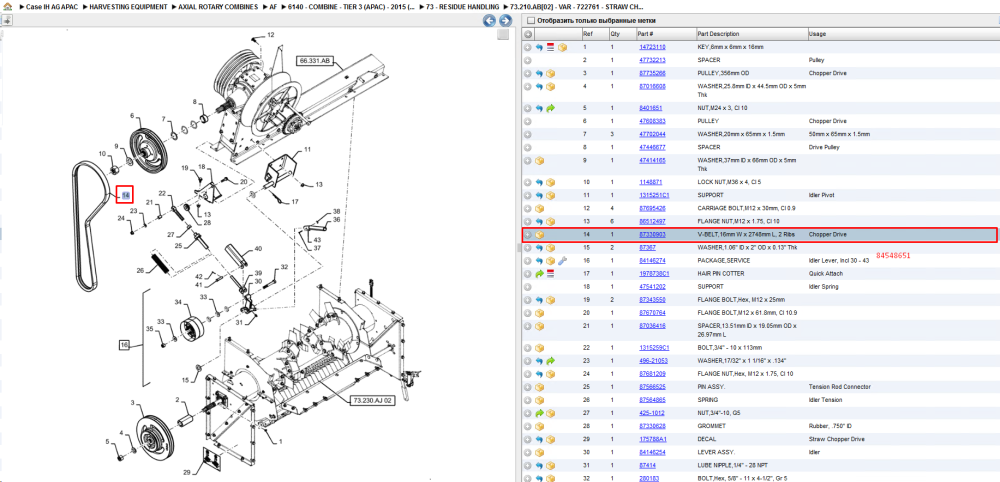This screenshot has height=482, width=1000.
Task: Click the gray square diagram tool button
Action: 505,33
